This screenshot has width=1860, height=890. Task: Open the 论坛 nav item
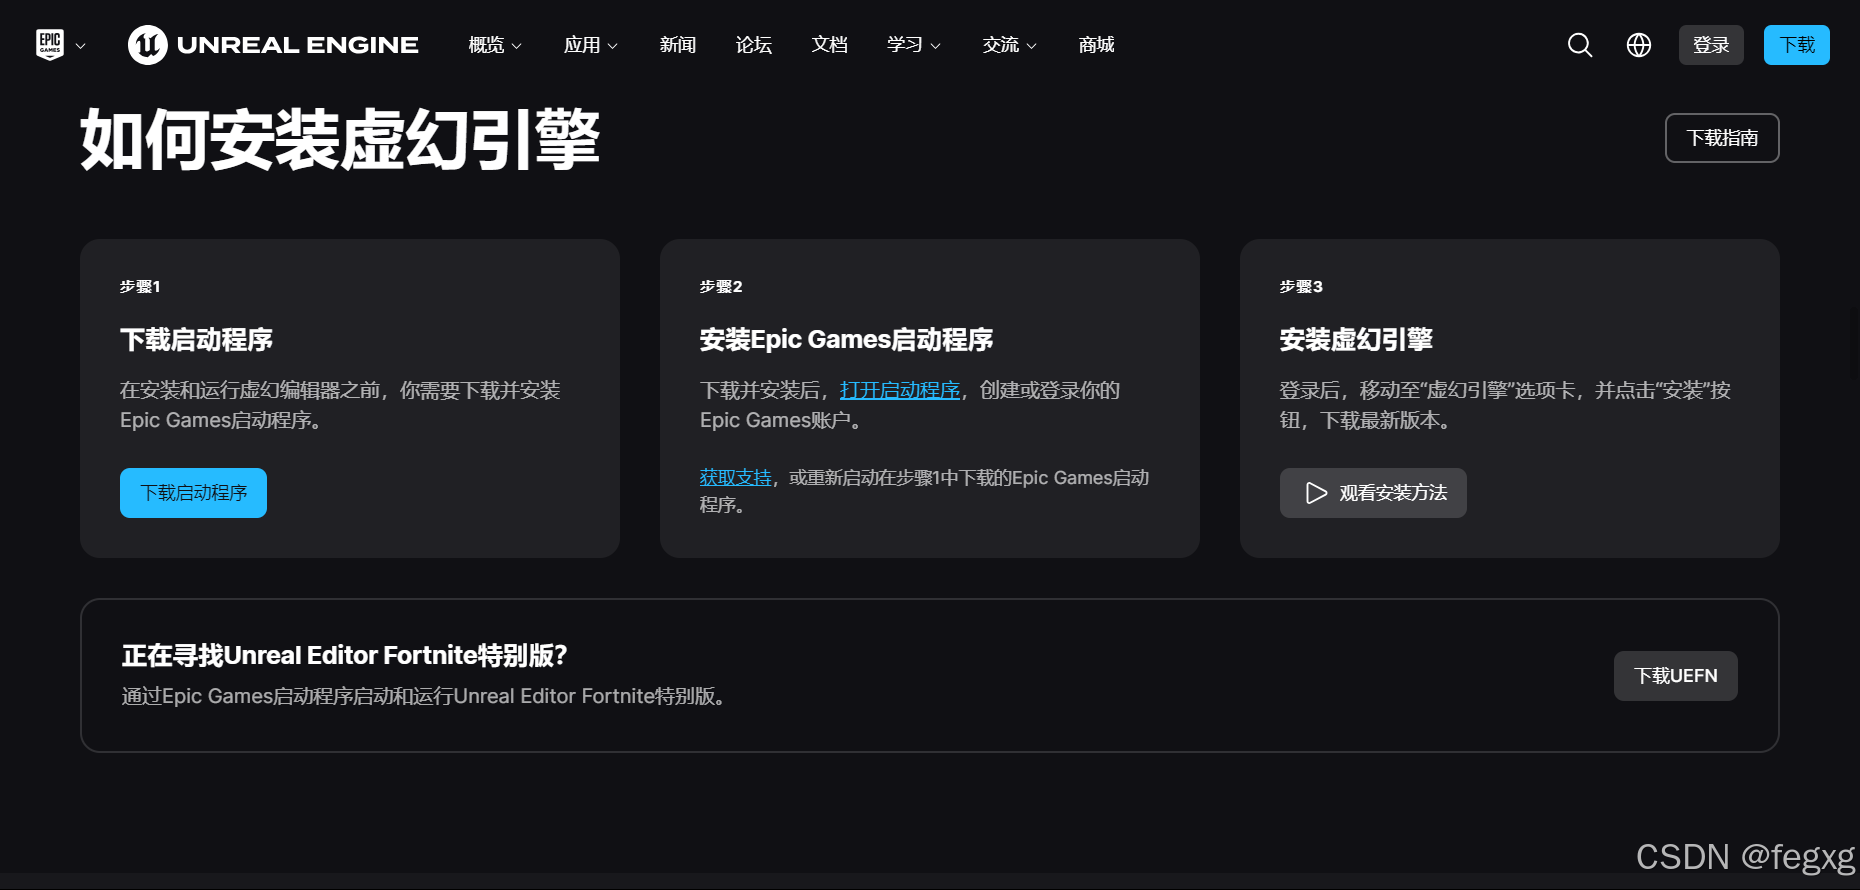click(754, 45)
